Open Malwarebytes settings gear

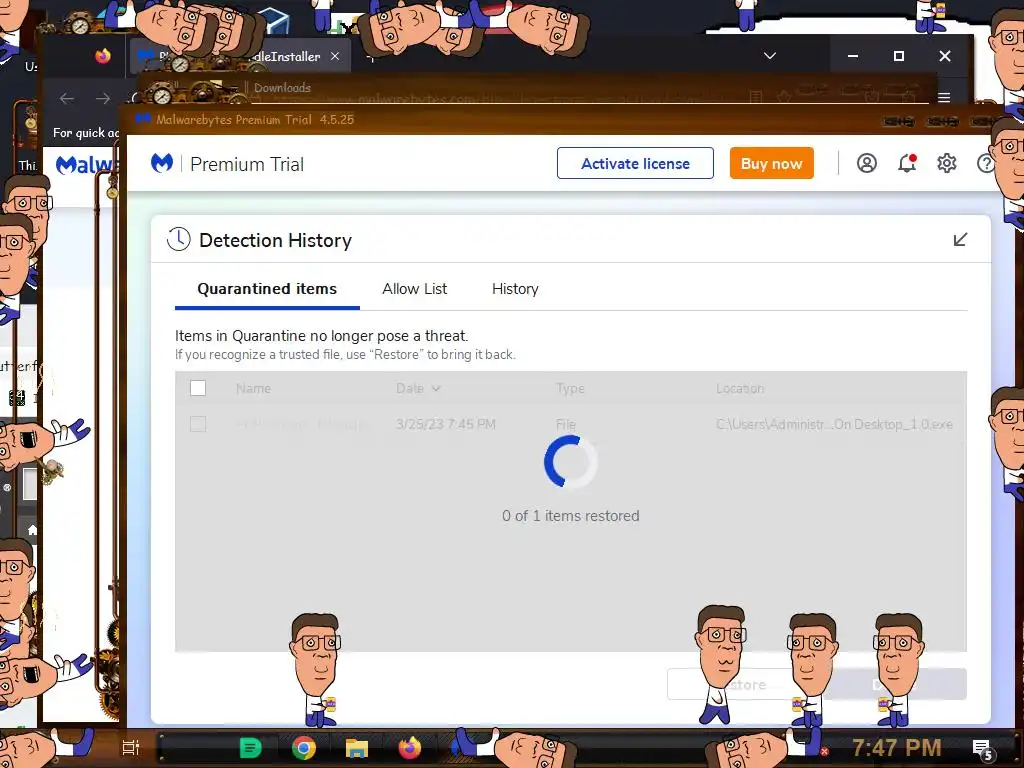pos(946,163)
